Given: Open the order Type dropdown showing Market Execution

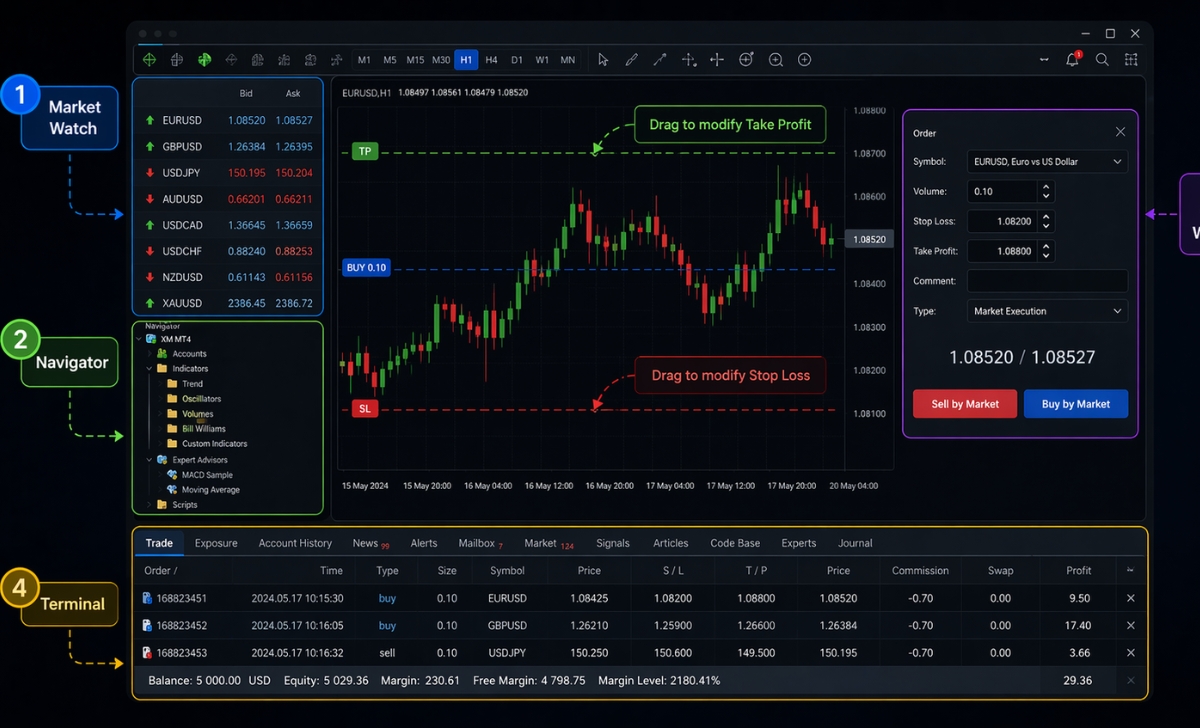Looking at the screenshot, I should (x=1046, y=311).
